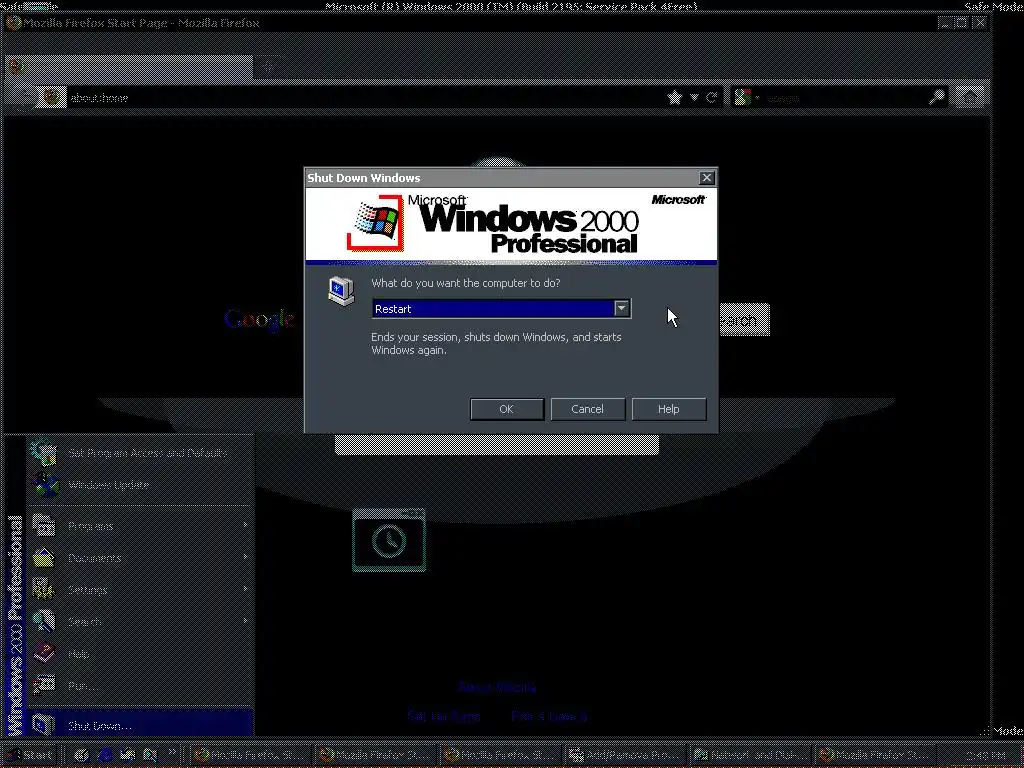The height and width of the screenshot is (768, 1024).
Task: Select the Mozilla Firefox Start Page tab
Action: 129,66
